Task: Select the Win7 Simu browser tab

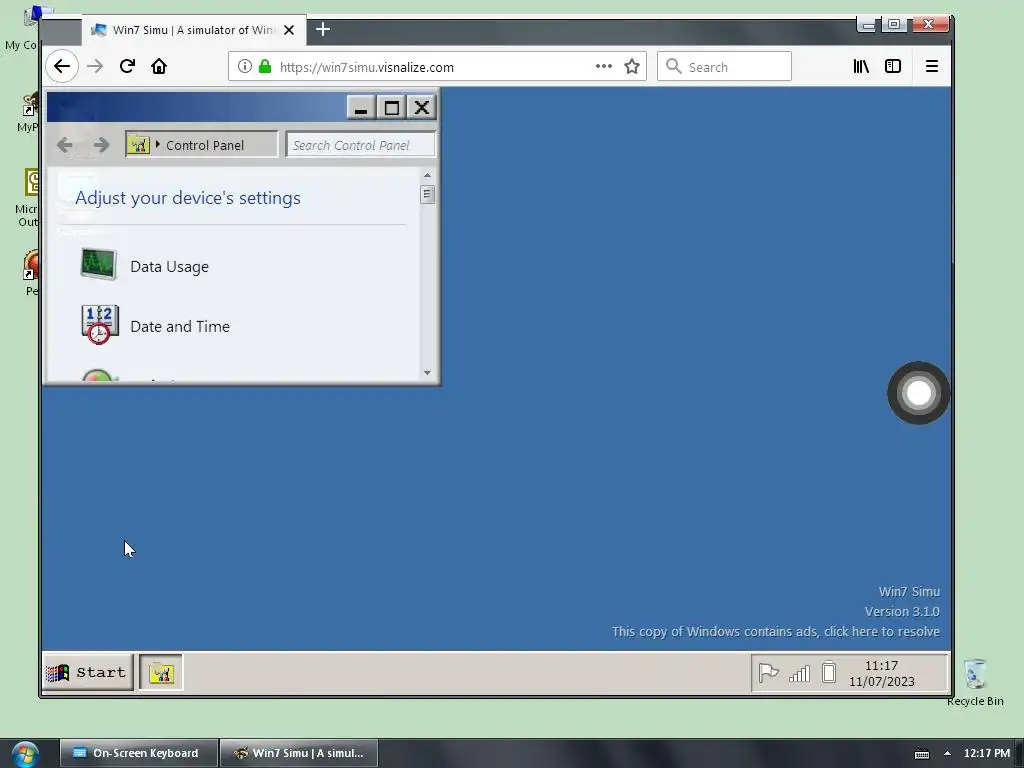Action: (x=194, y=30)
